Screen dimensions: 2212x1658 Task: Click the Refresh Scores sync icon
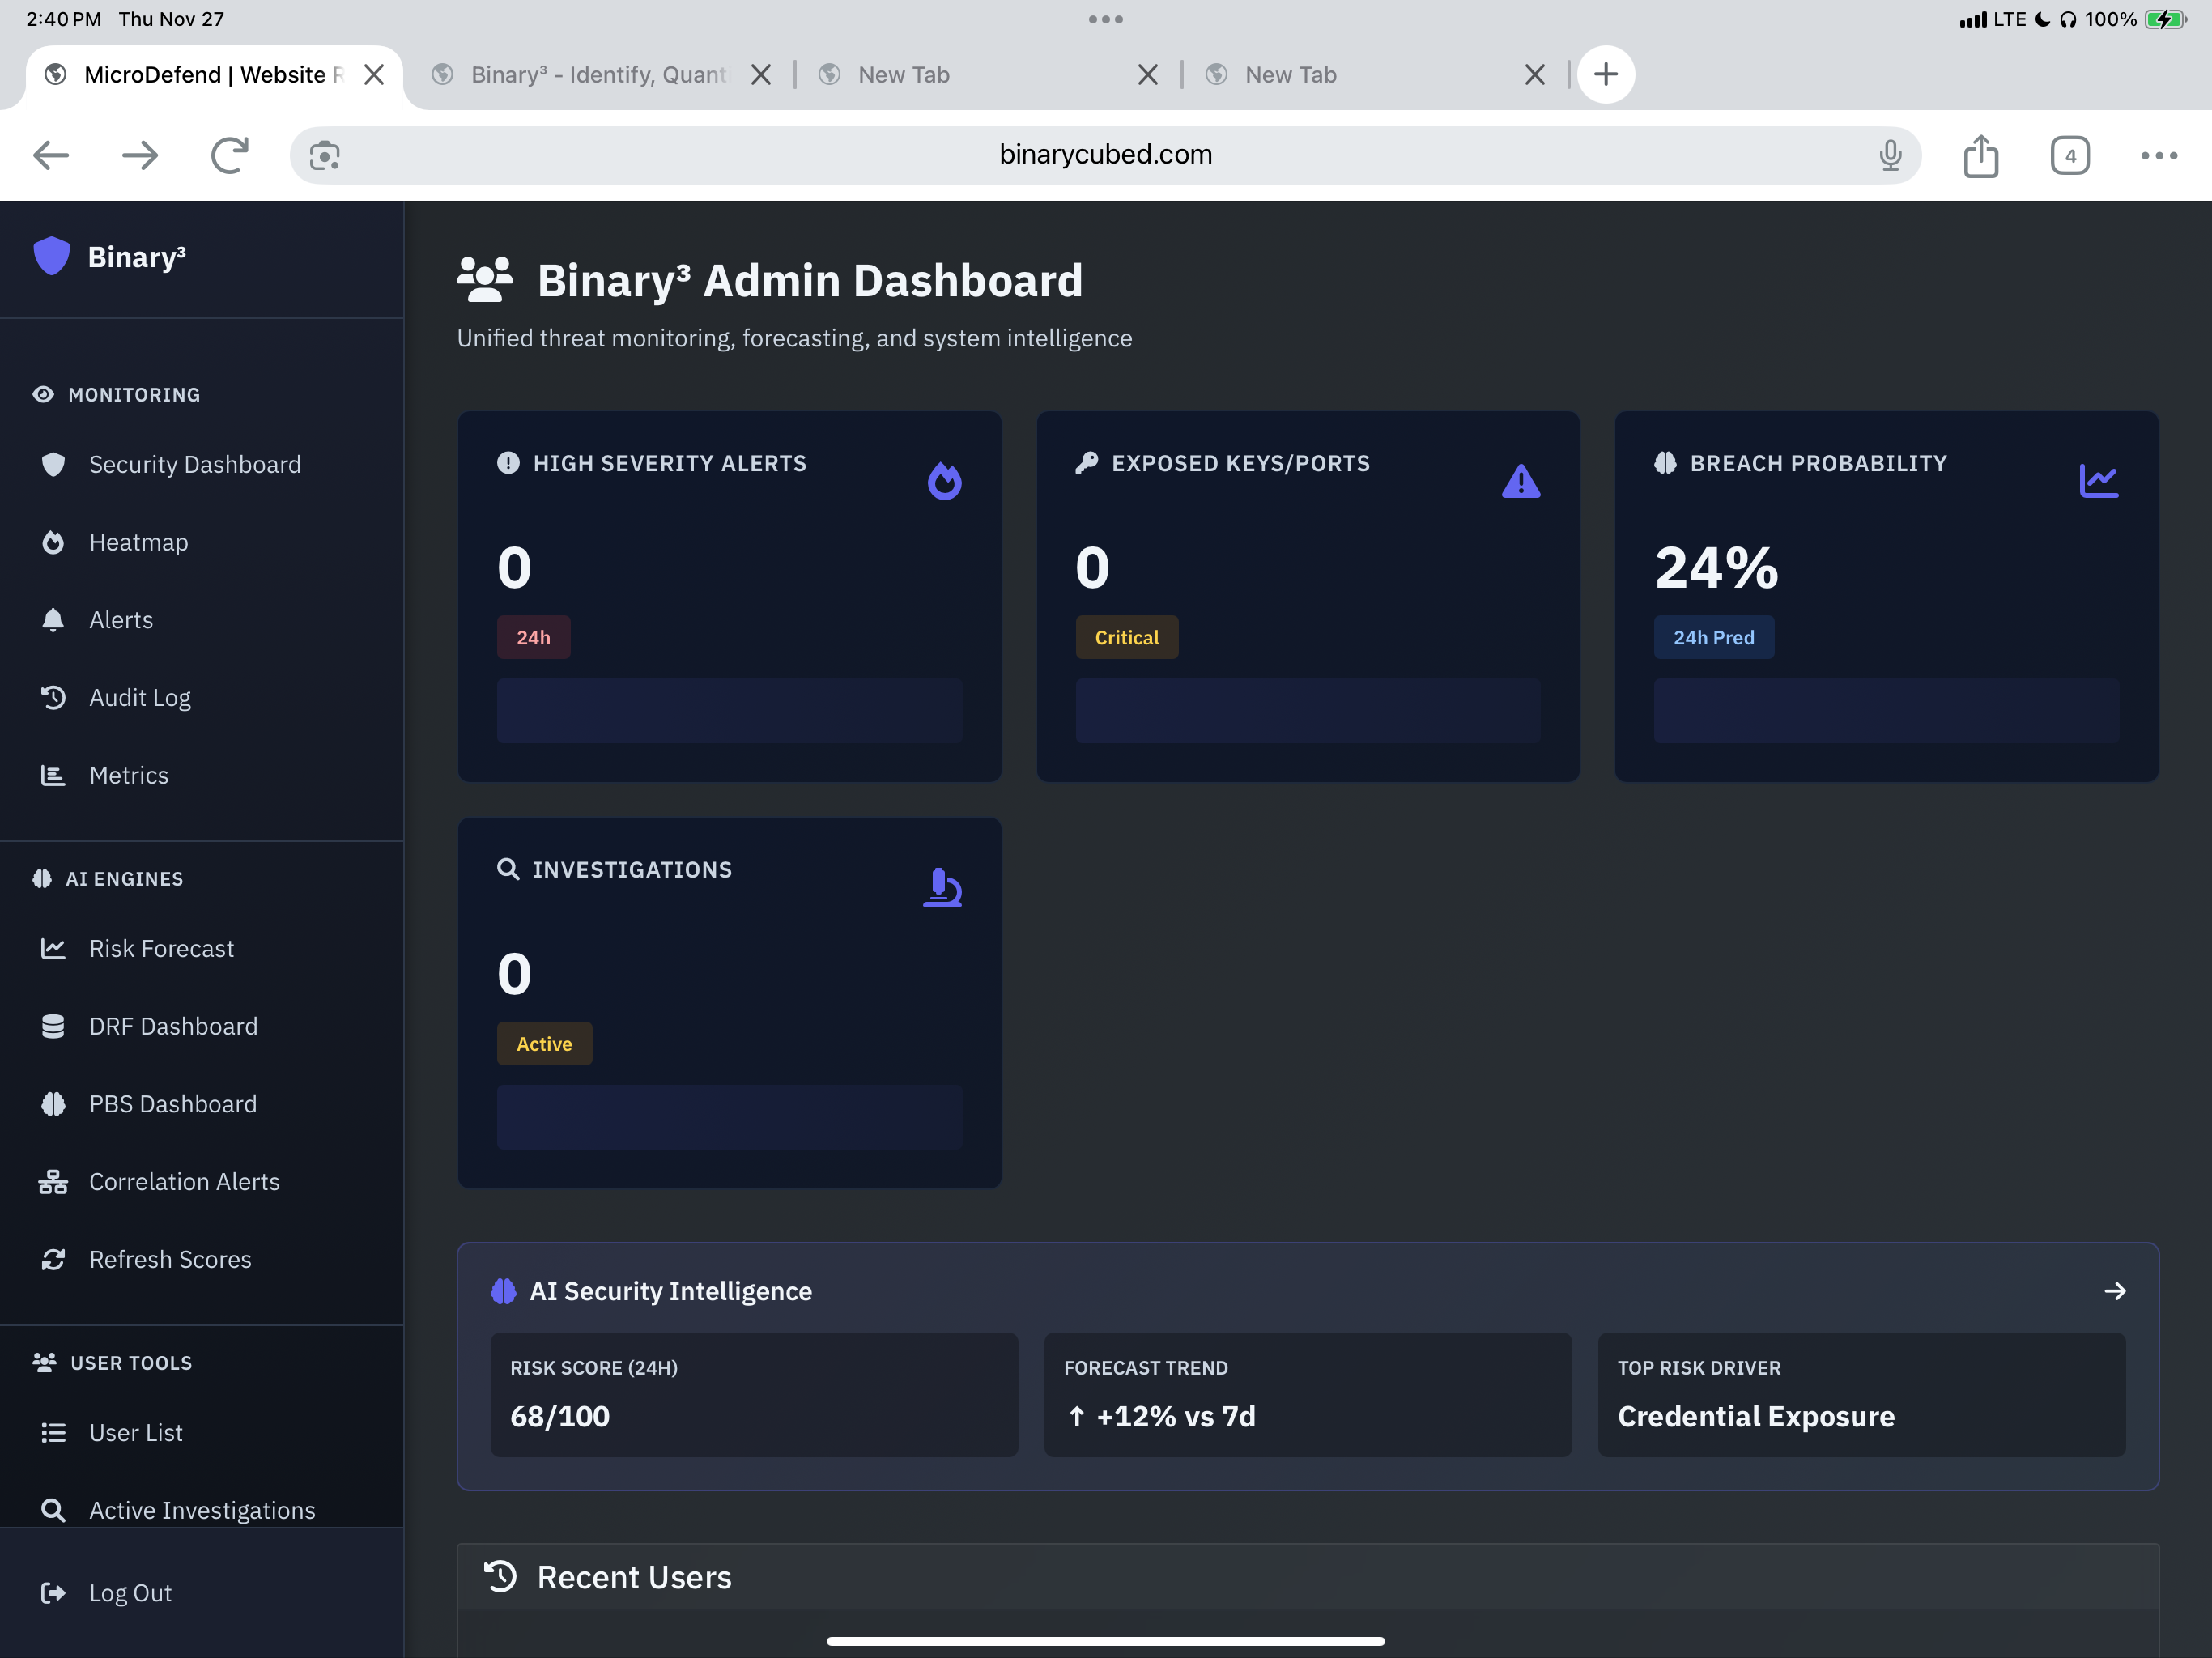tap(53, 1259)
